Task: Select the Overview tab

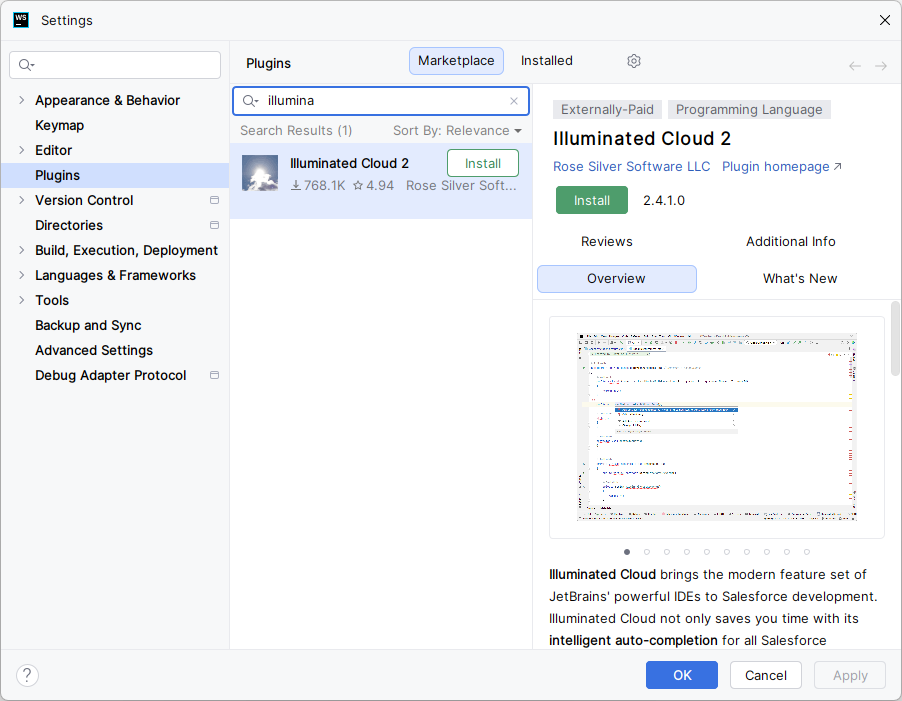Action: (617, 279)
